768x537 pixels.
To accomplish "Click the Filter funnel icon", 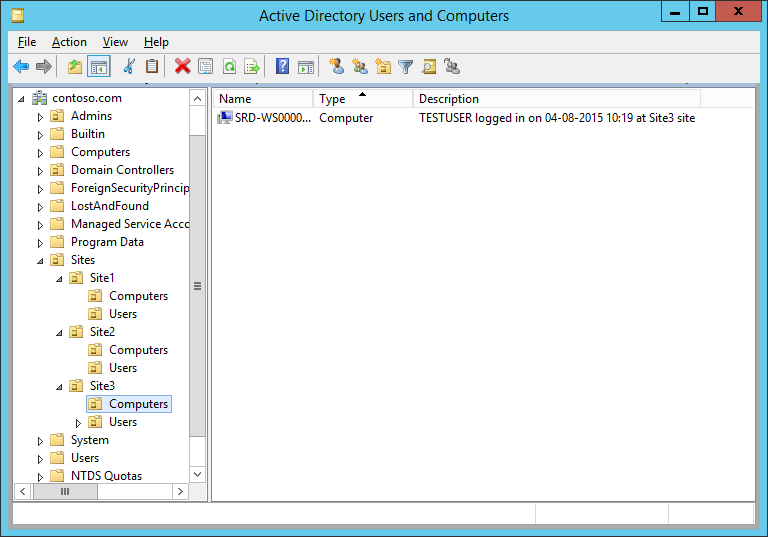I will (406, 66).
